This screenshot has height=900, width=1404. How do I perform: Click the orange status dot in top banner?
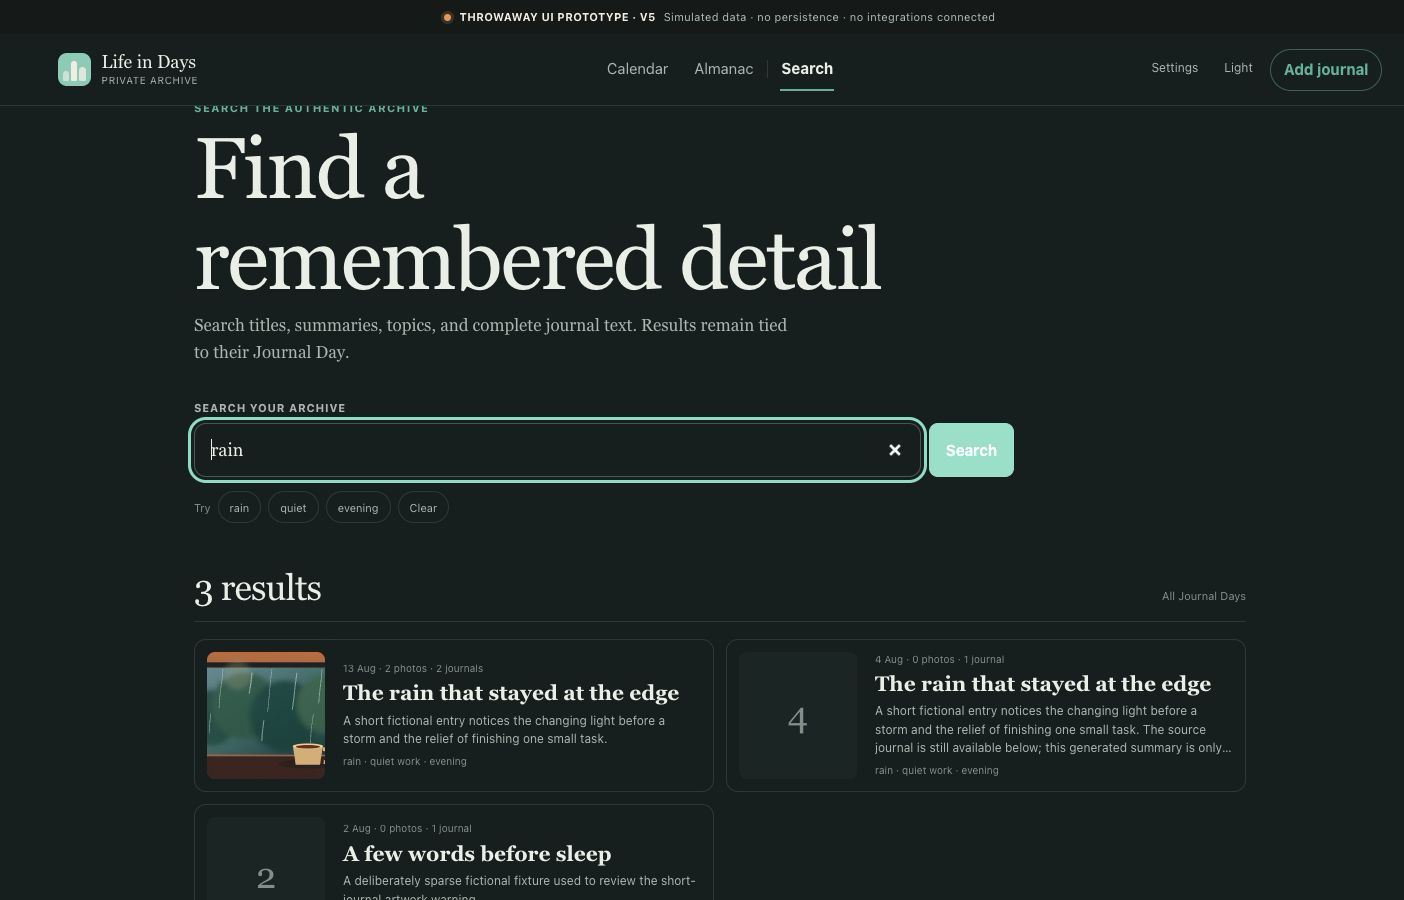point(447,17)
